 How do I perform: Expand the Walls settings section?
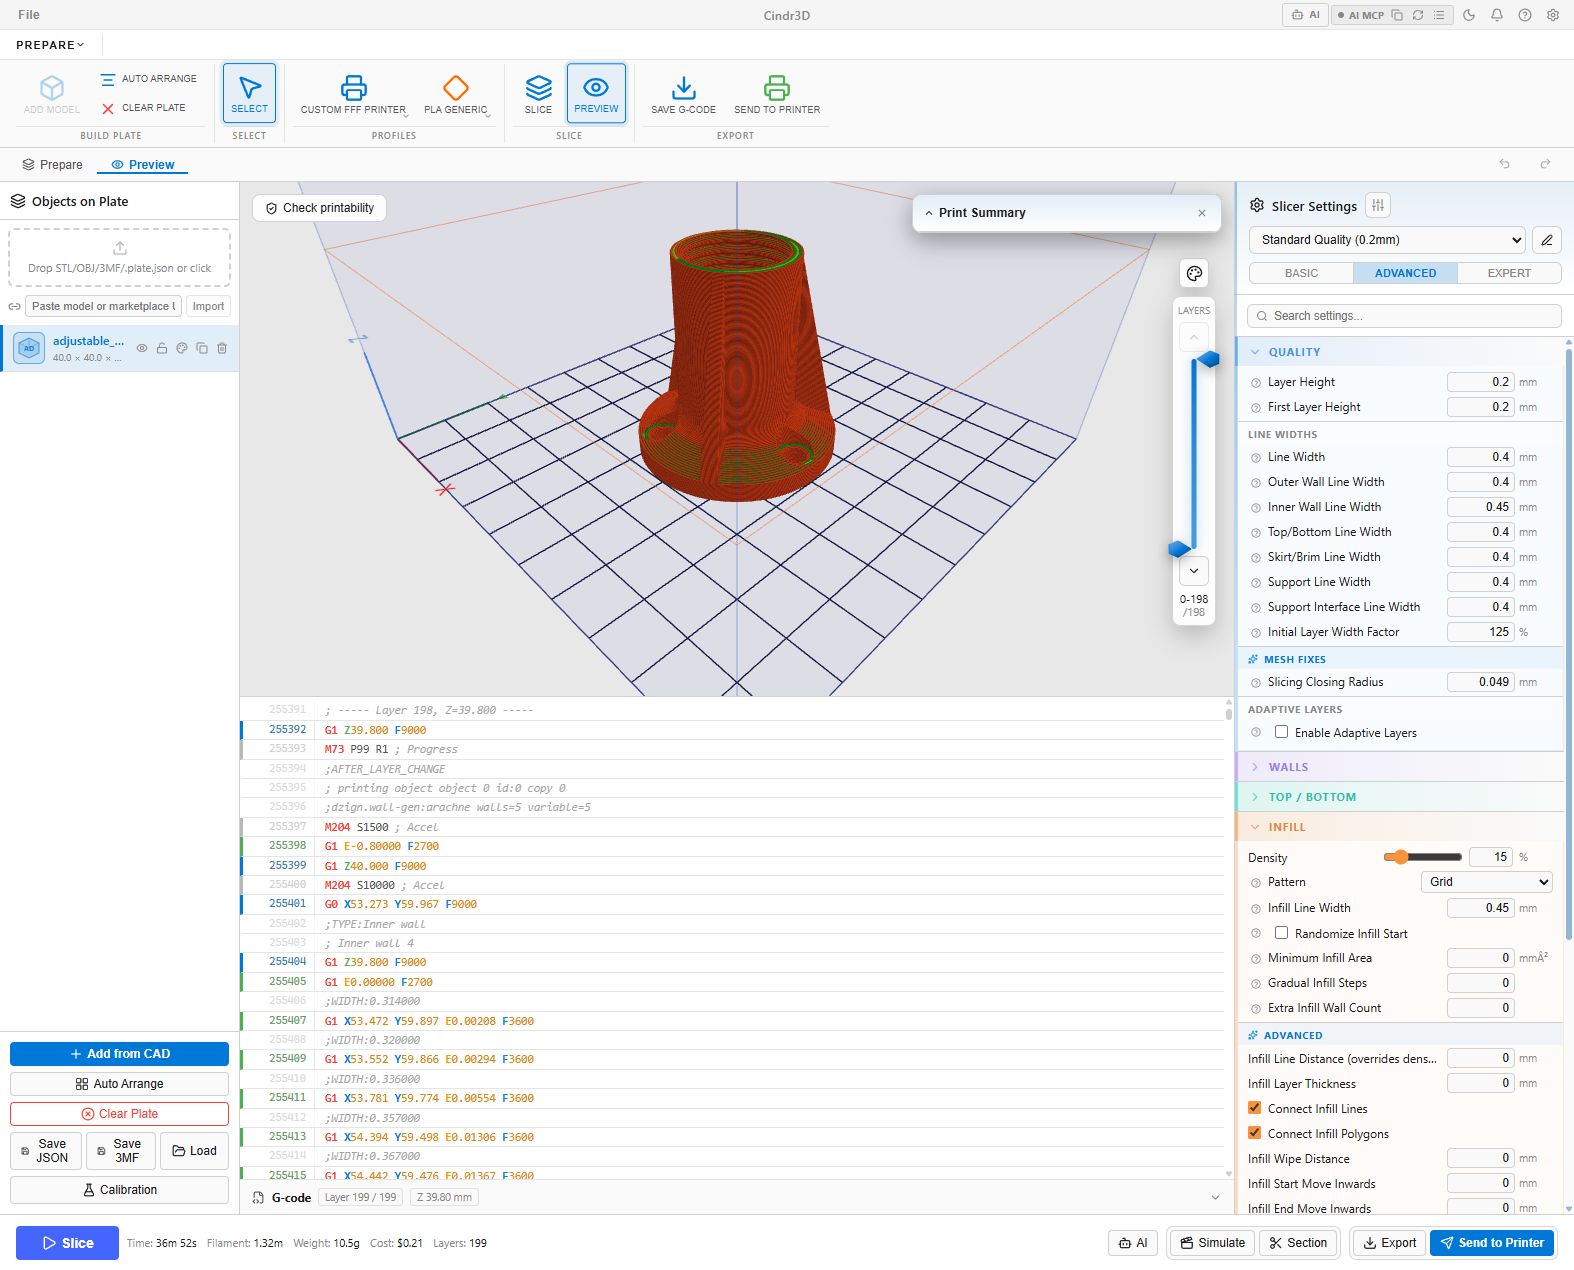[1400, 767]
